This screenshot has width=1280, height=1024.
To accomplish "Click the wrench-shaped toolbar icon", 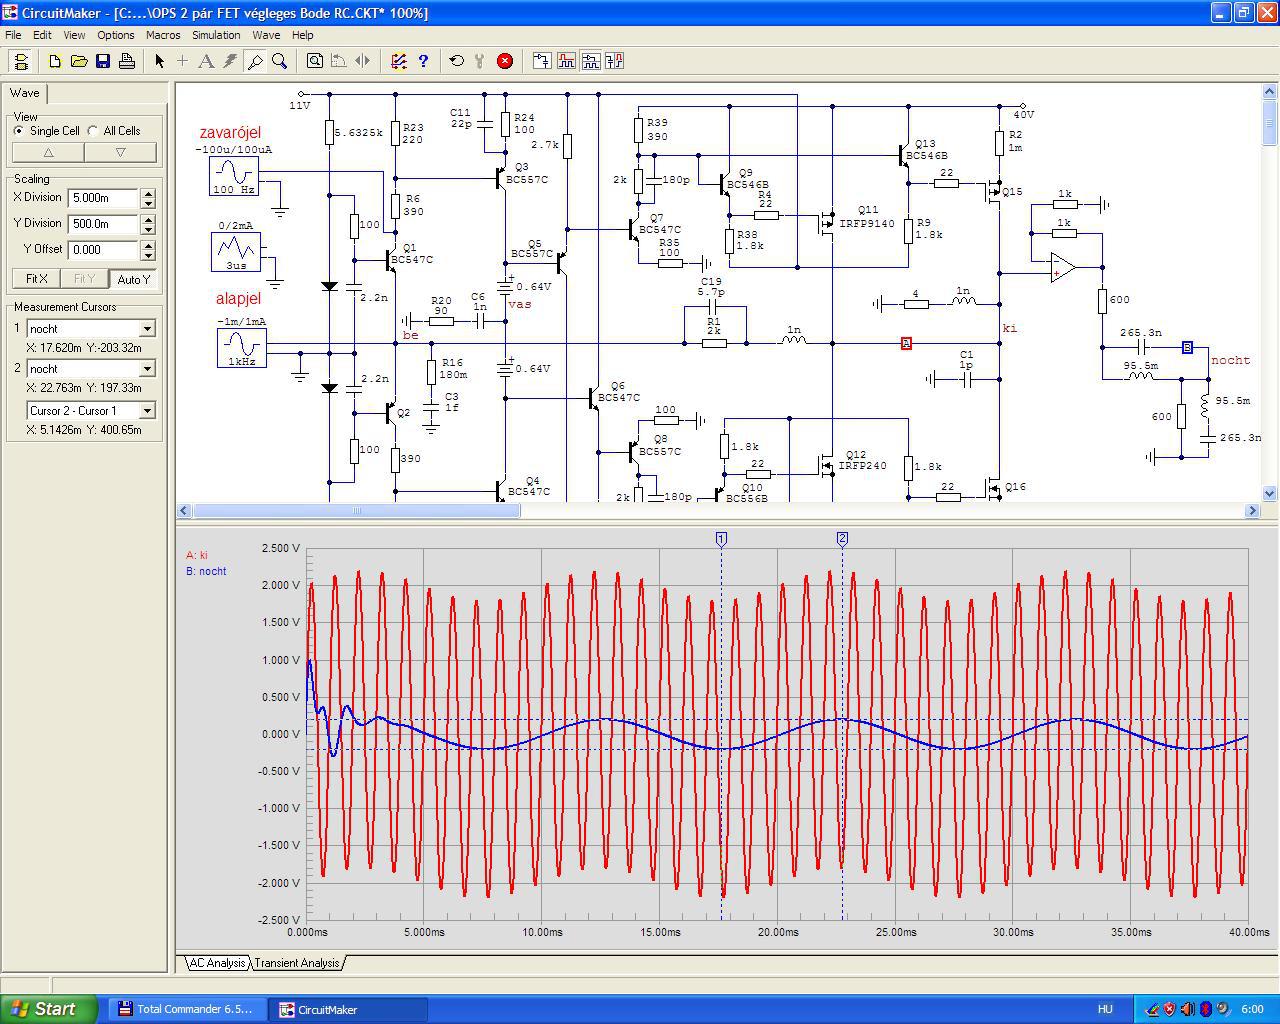I will tap(481, 61).
